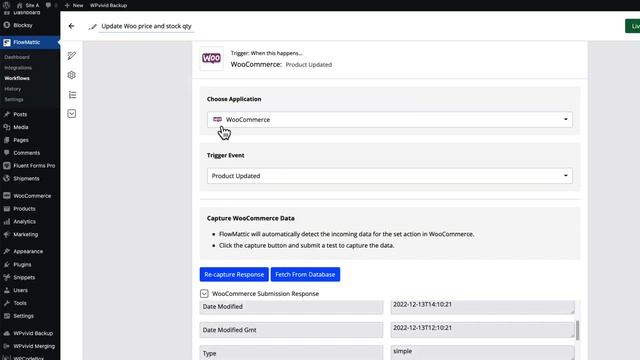Open FlowMattic Workflows submenu

(x=17, y=78)
